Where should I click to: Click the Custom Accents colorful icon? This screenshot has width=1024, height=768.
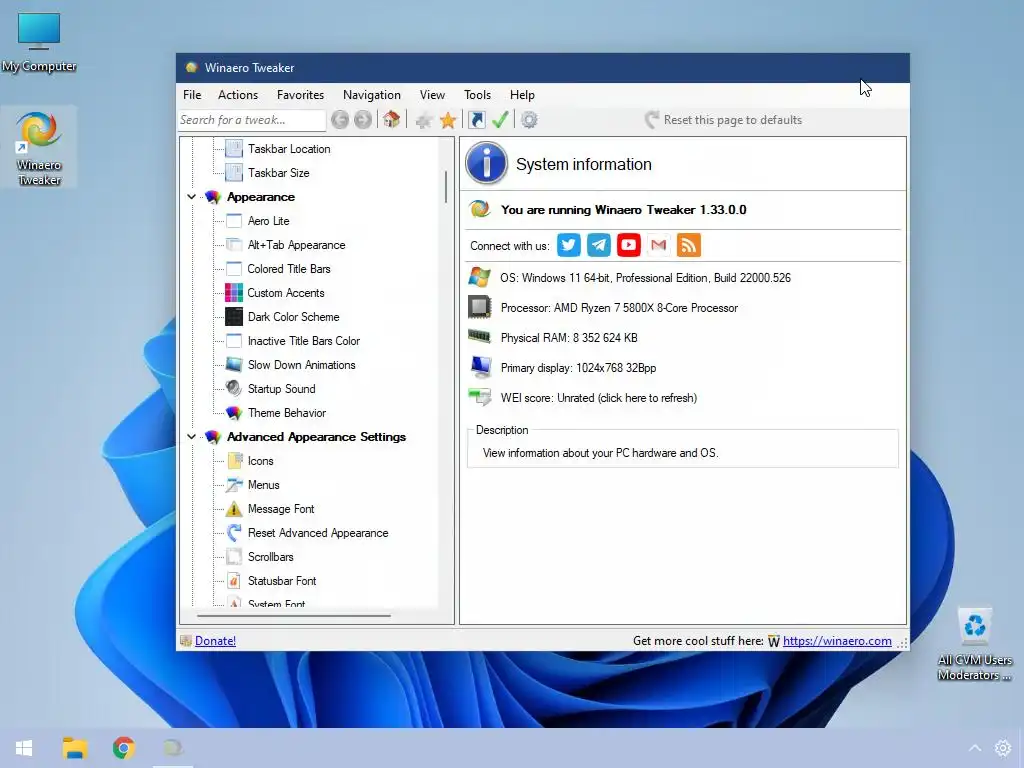click(x=234, y=293)
